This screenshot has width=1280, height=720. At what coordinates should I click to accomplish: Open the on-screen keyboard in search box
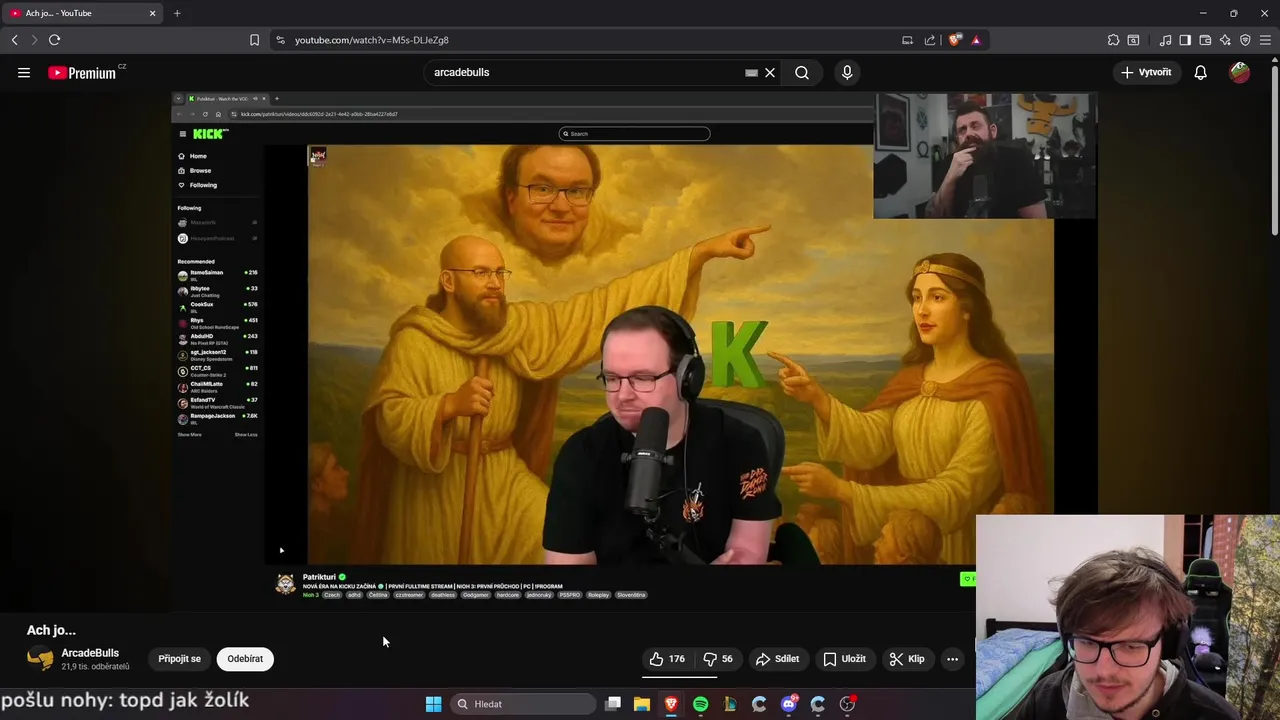click(751, 72)
